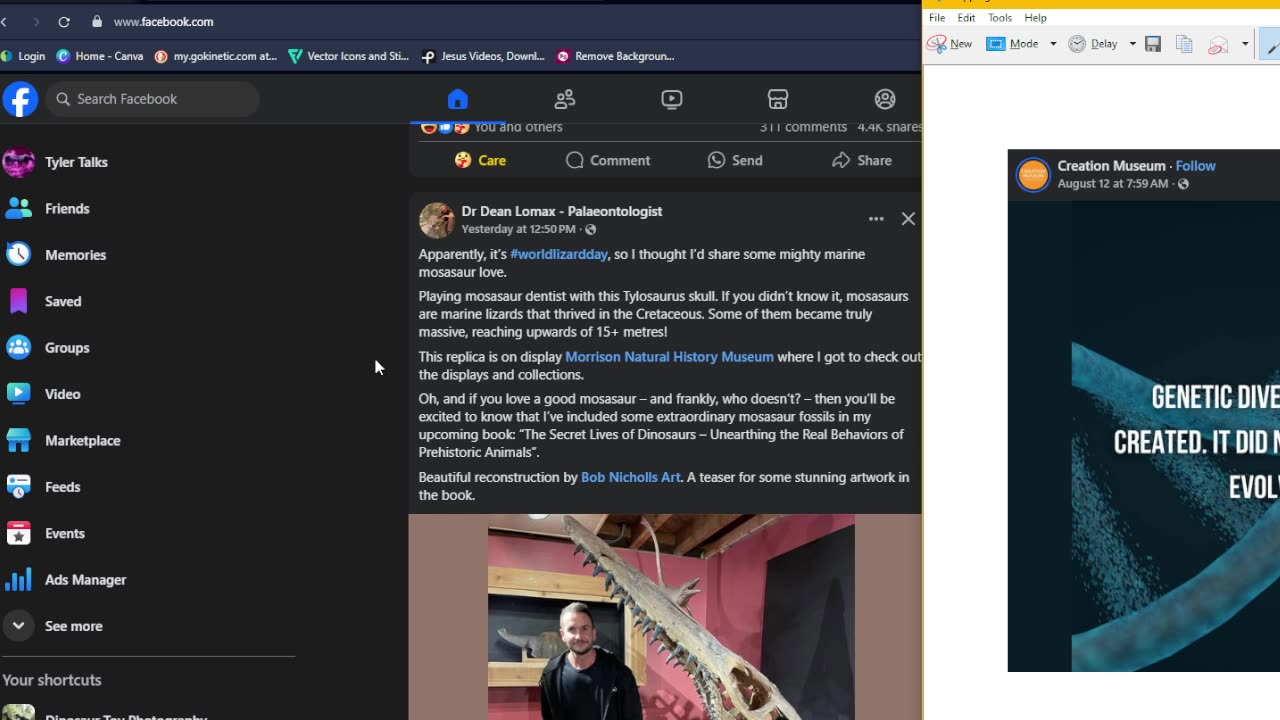Open the Friends tab icon in top bar
The height and width of the screenshot is (720, 1280).
pyautogui.click(x=565, y=99)
